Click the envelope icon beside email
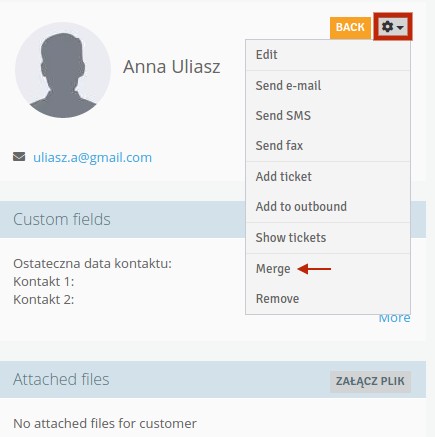This screenshot has height=437, width=435. point(19,156)
